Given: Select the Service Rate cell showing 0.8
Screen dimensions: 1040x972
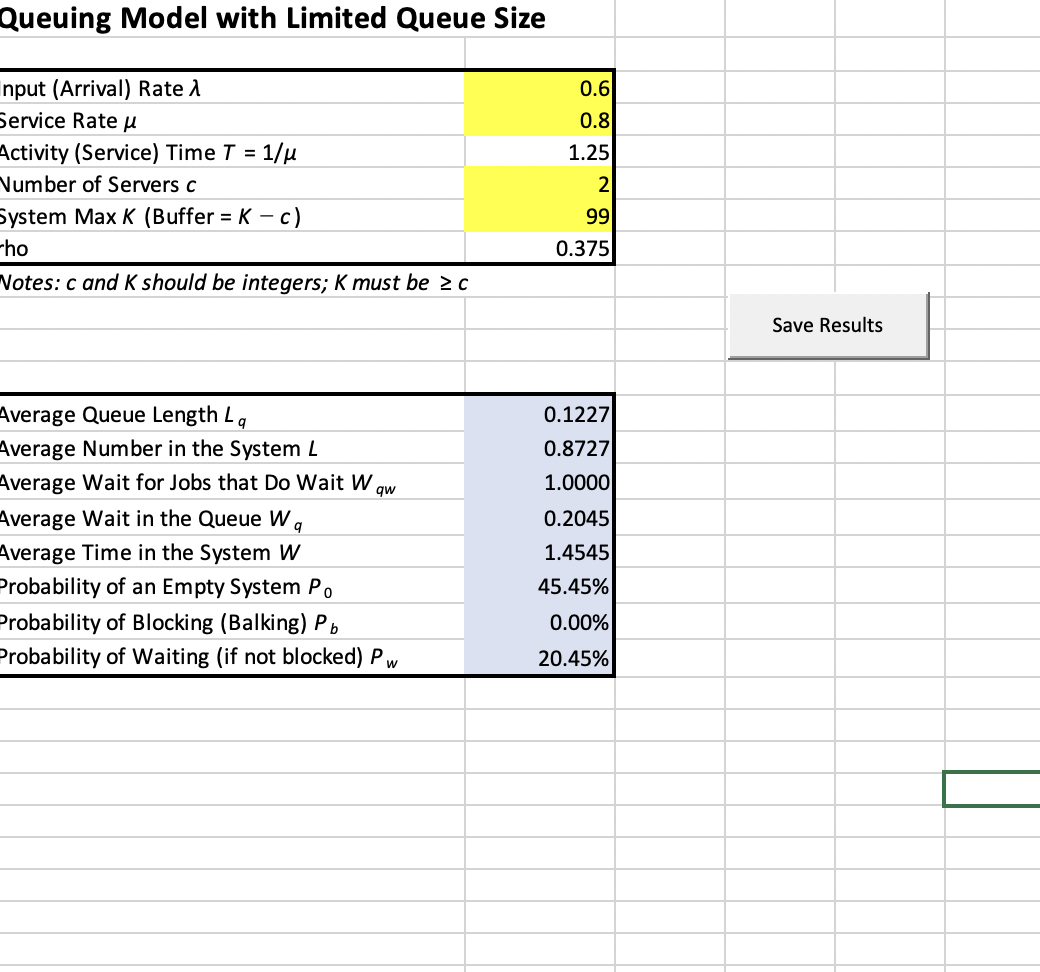Looking at the screenshot, I should pyautogui.click(x=540, y=120).
